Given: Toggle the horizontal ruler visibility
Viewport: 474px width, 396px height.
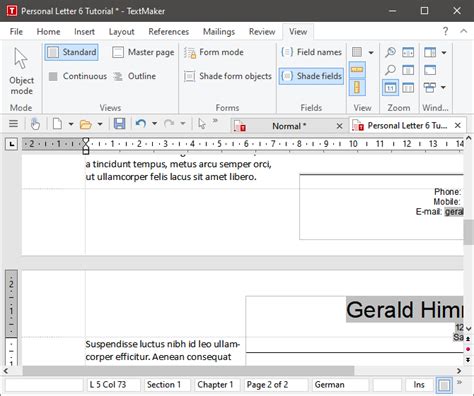Looking at the screenshot, I should [357, 70].
